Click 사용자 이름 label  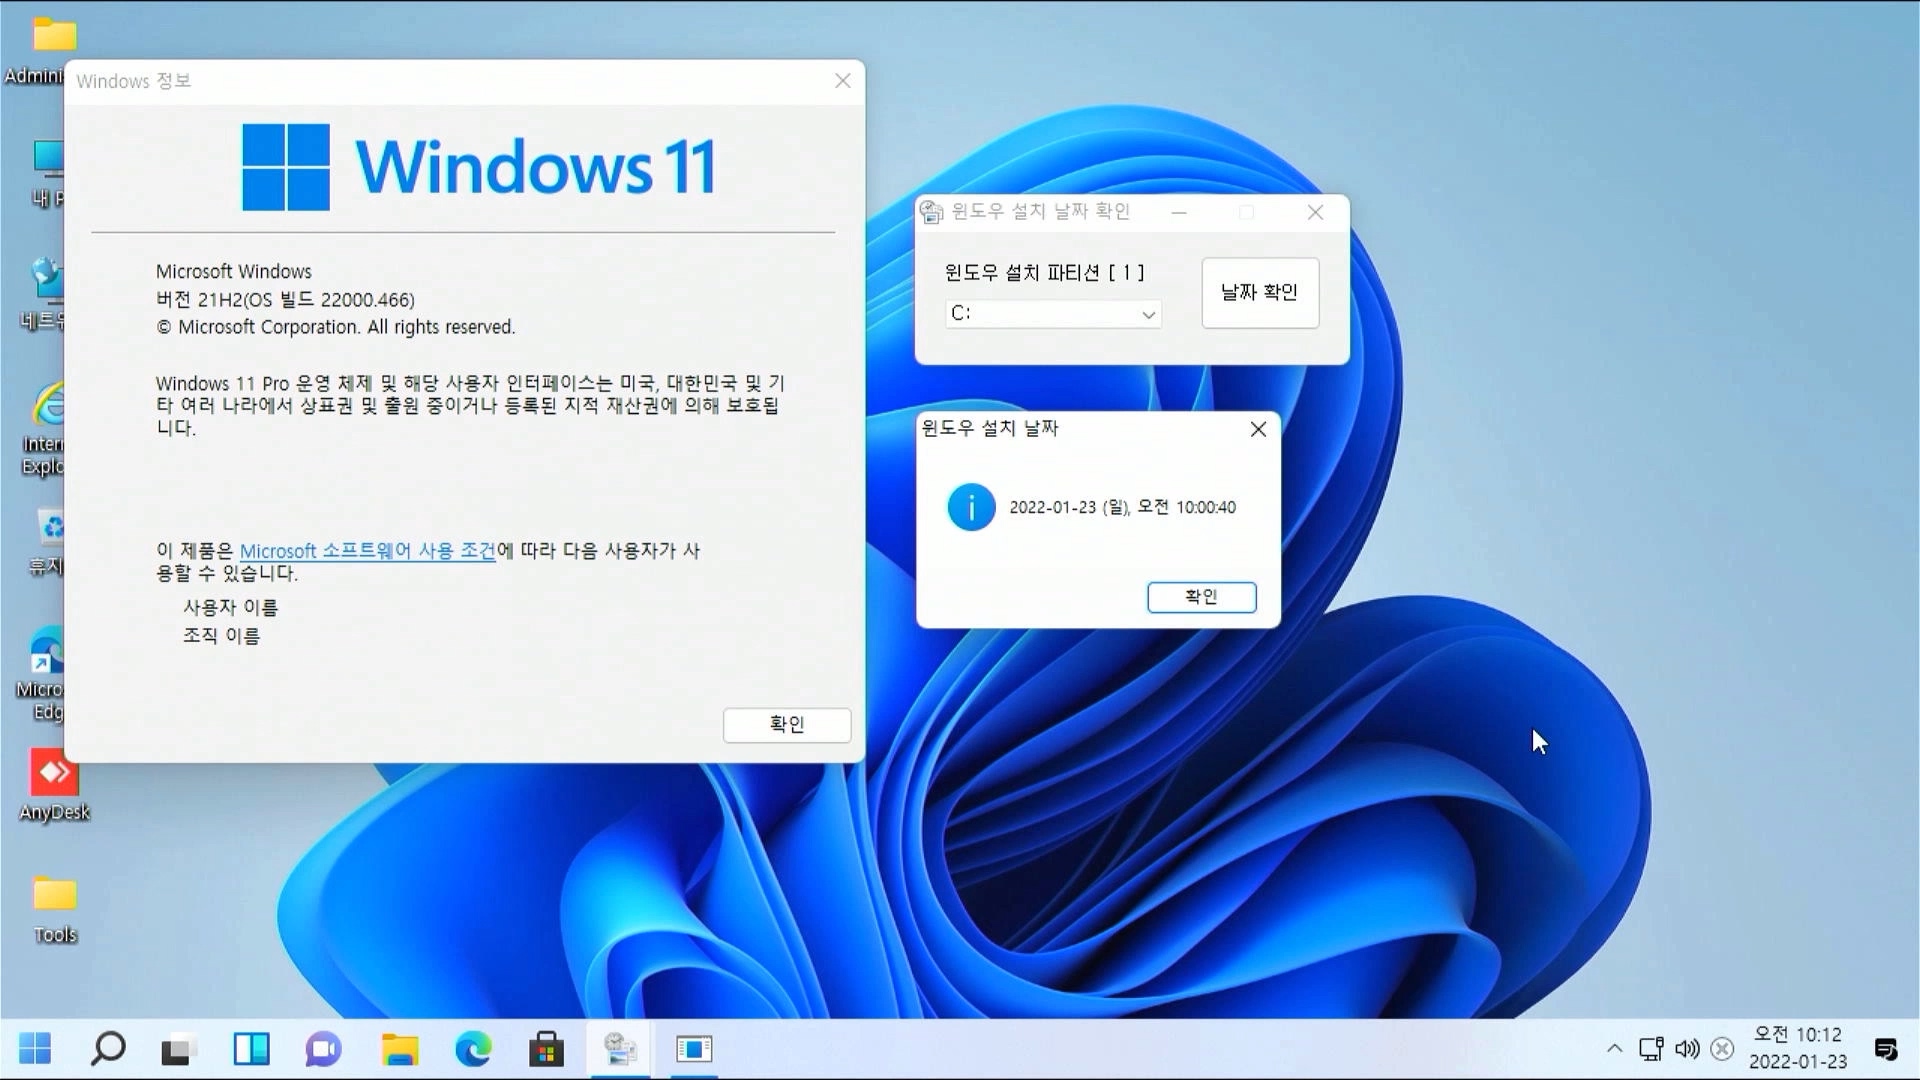[x=231, y=607]
